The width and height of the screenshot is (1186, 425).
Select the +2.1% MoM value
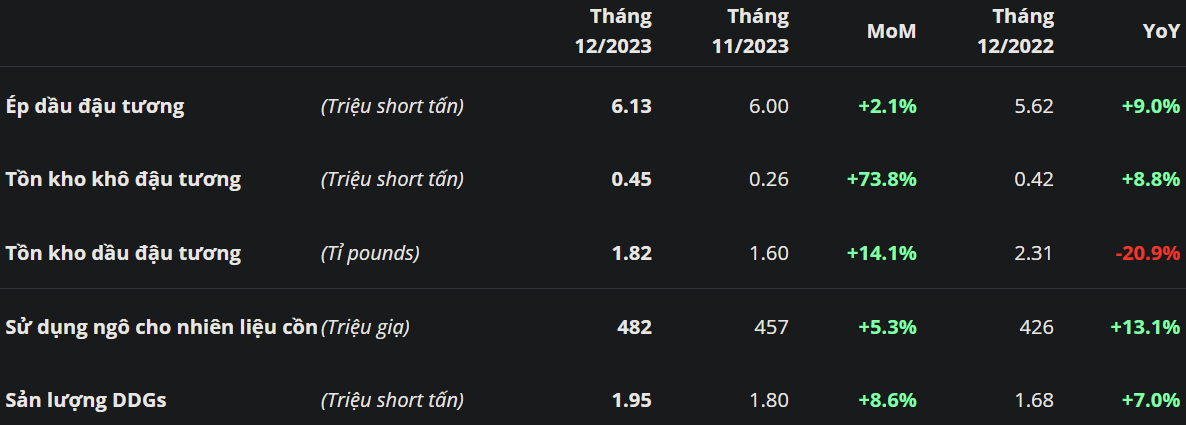pos(887,106)
